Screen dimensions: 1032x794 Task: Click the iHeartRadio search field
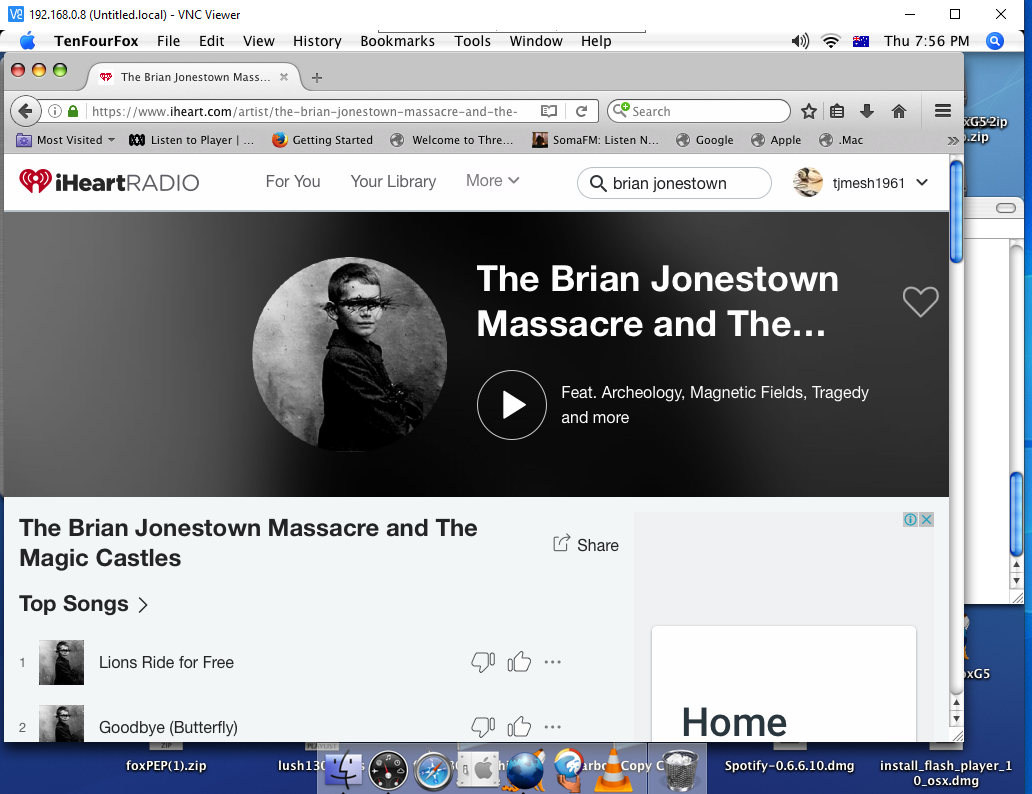click(x=674, y=183)
